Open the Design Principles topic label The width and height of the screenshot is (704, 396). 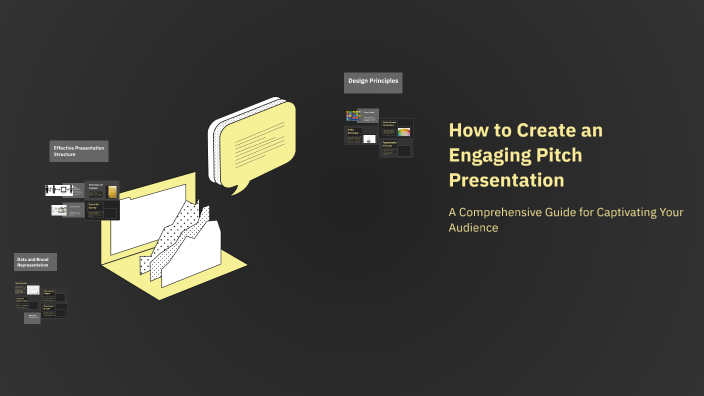click(373, 83)
